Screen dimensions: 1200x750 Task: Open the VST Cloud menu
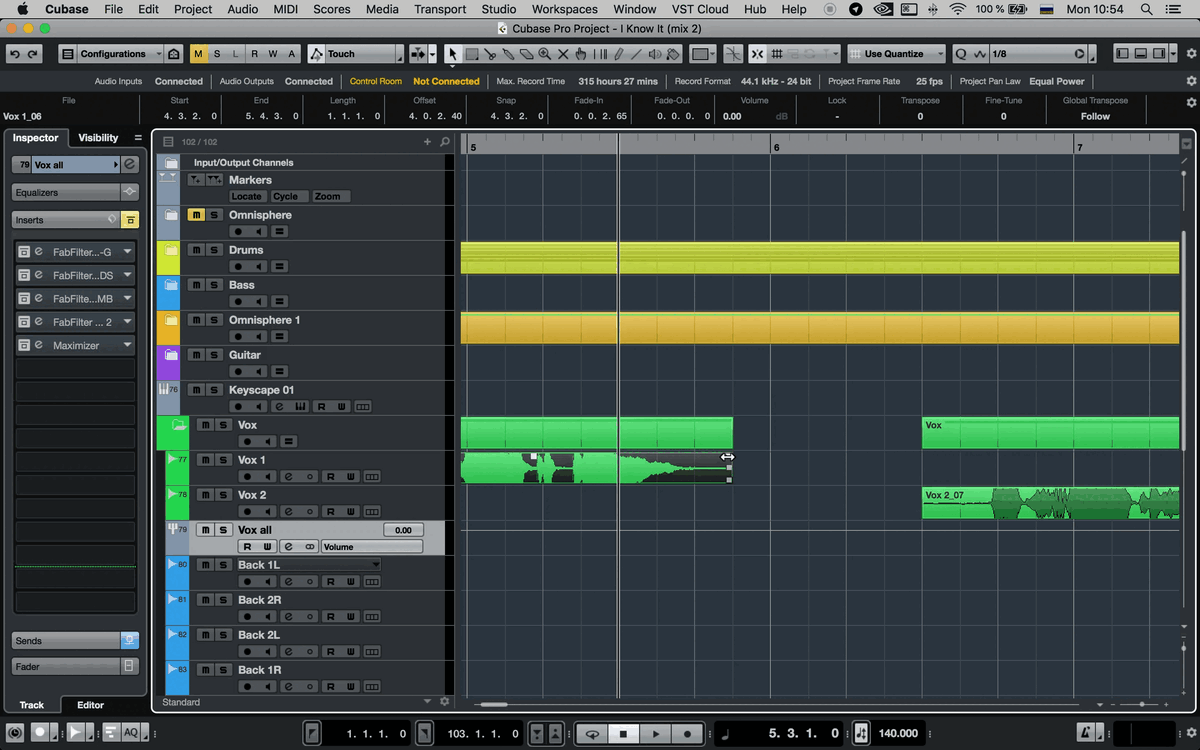click(x=700, y=9)
